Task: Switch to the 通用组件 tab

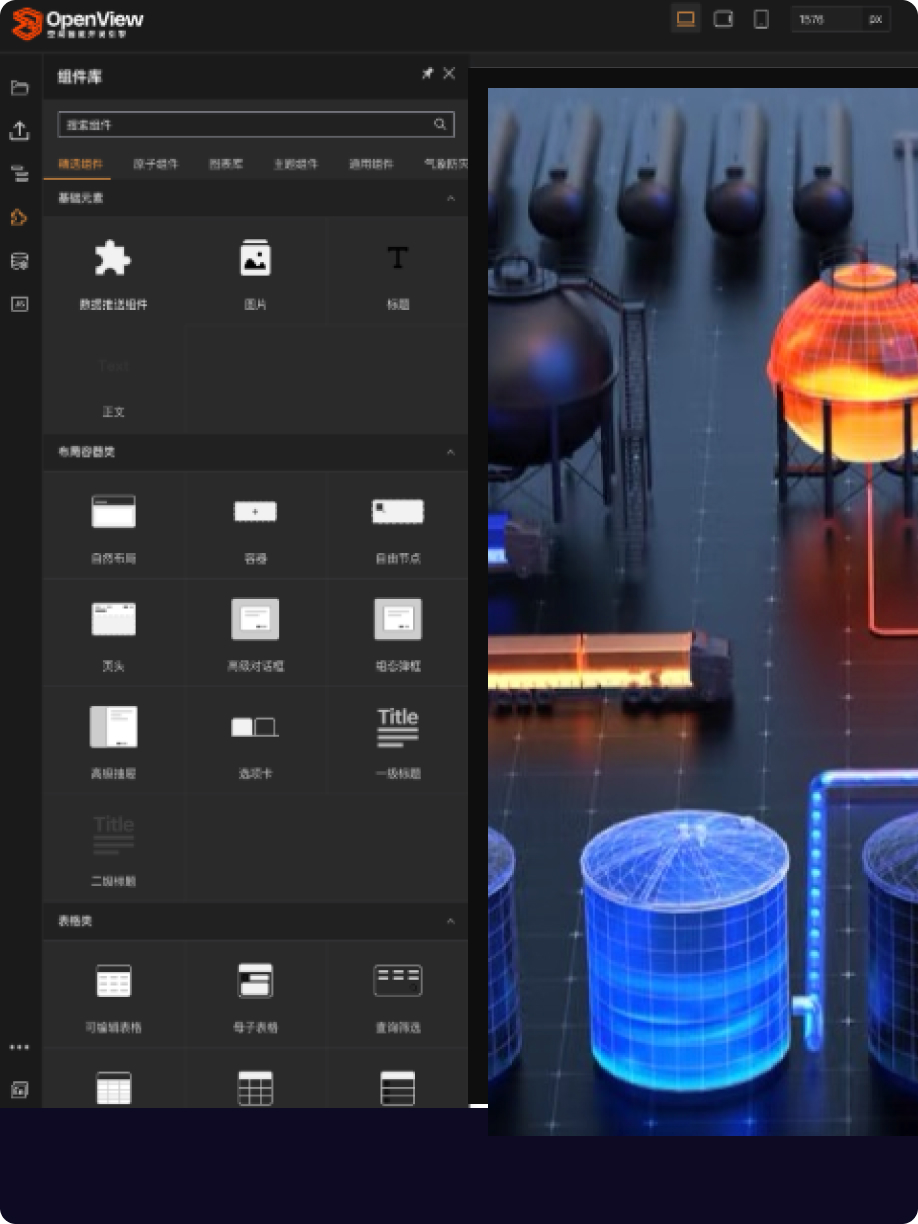Action: click(x=371, y=164)
